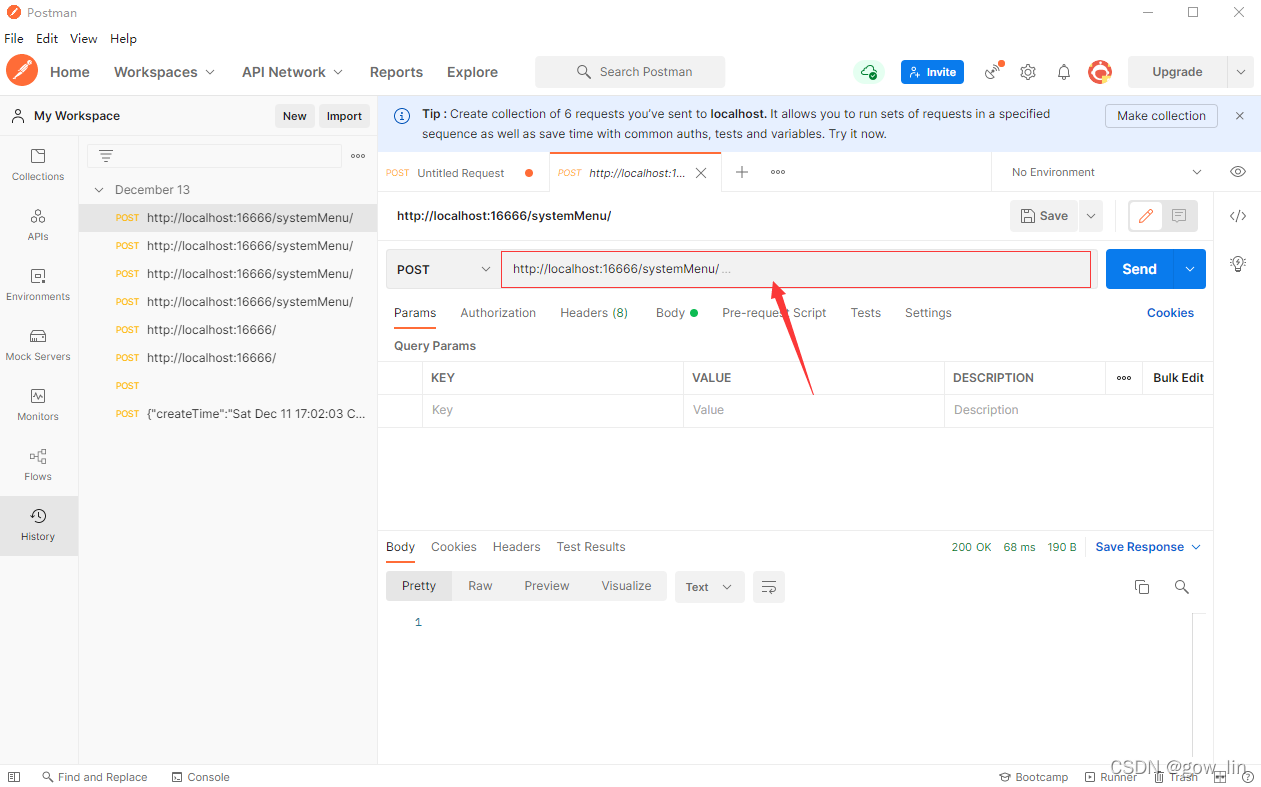Toggle response line wrapping
The image size is (1261, 787).
click(769, 587)
